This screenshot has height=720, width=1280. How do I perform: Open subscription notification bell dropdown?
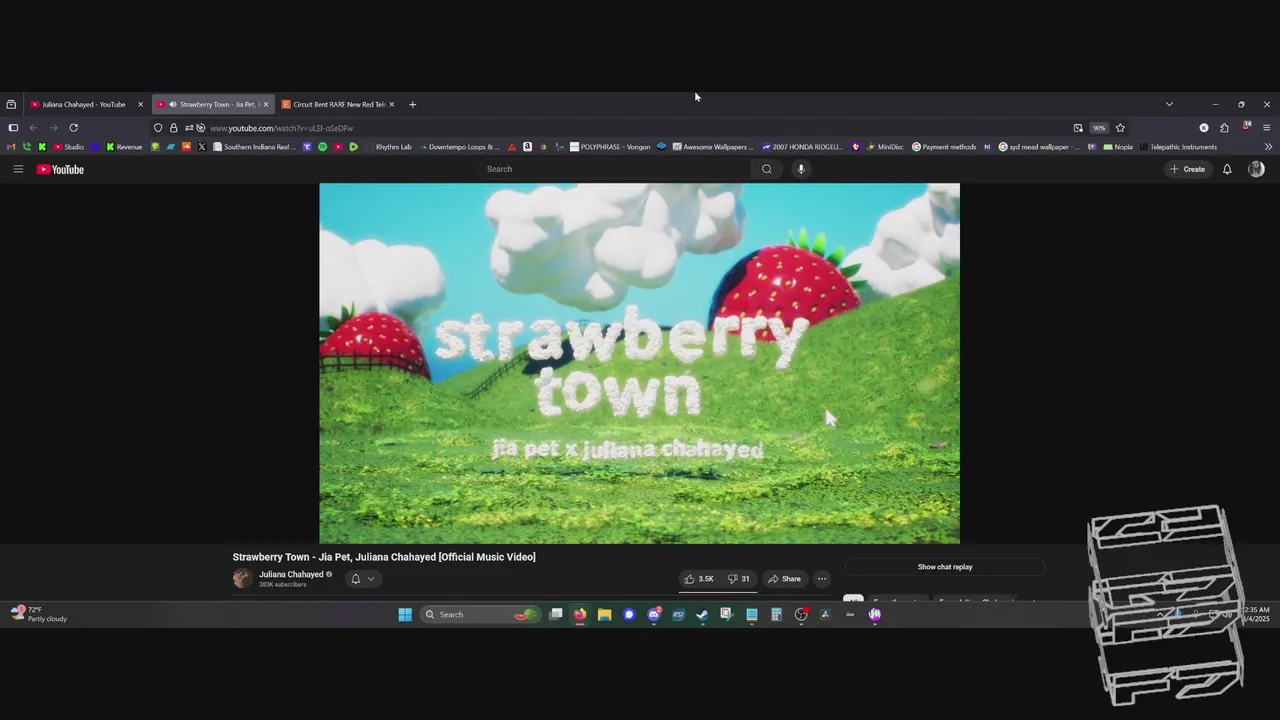362,579
